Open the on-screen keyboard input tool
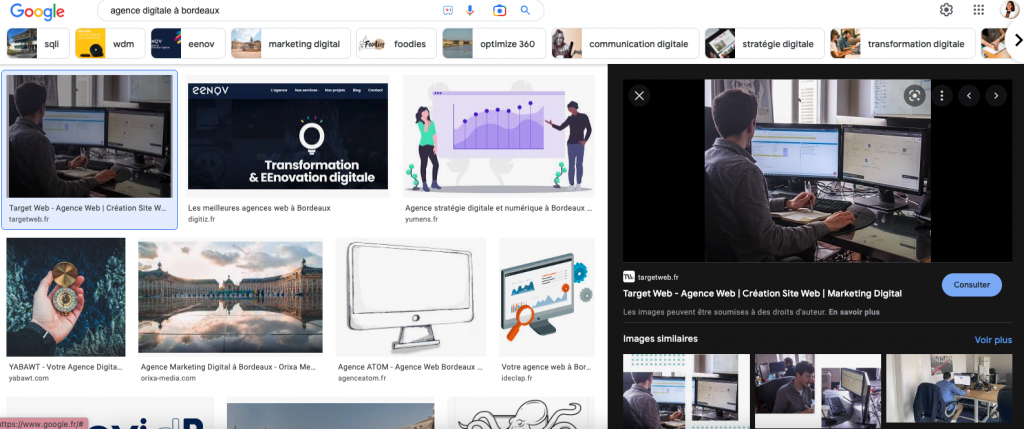 click(x=447, y=10)
